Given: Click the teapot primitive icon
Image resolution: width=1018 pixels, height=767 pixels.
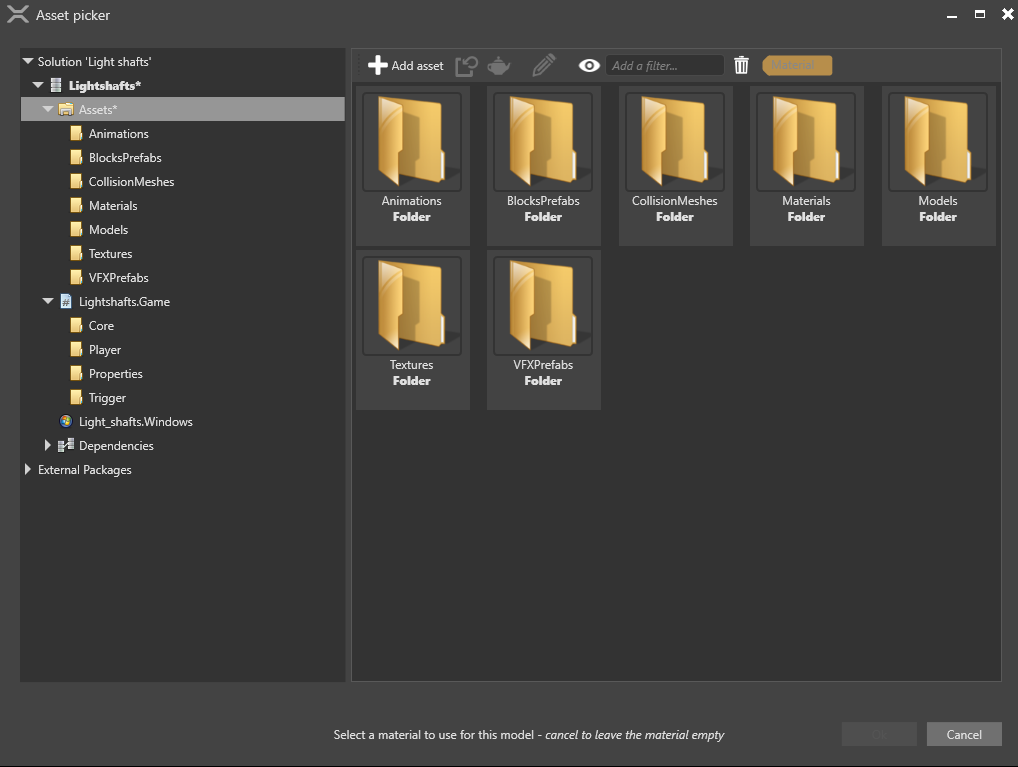Looking at the screenshot, I should [498, 64].
